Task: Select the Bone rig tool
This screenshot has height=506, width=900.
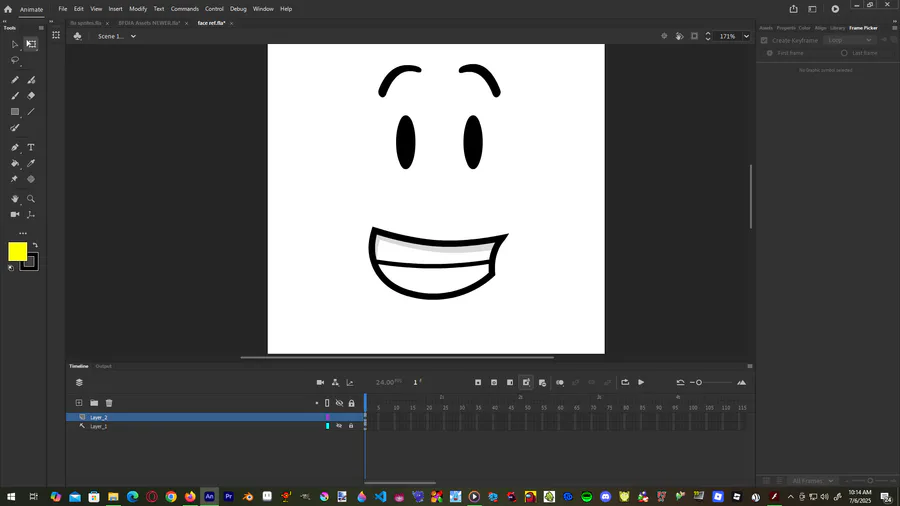Action: pyautogui.click(x=31, y=215)
